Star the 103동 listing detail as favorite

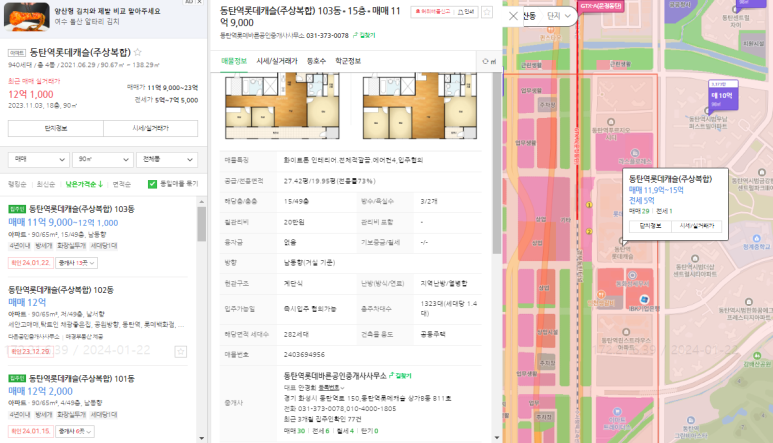pos(487,12)
